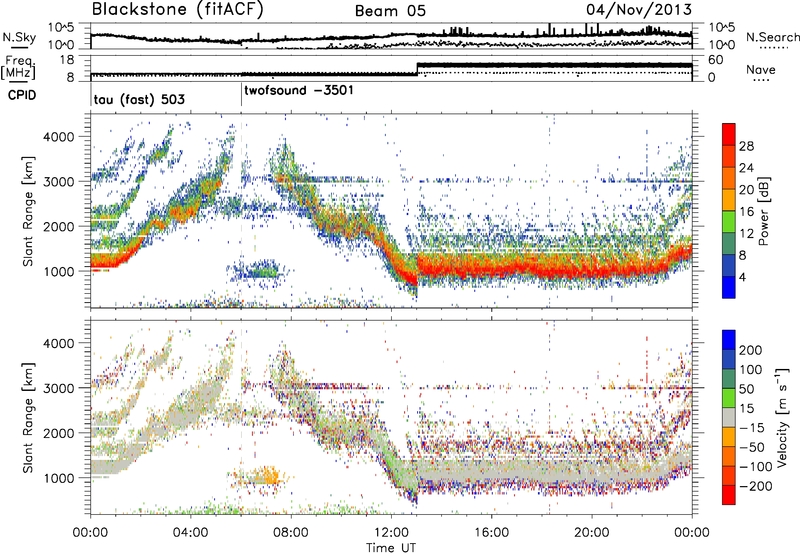The image size is (800, 554).
Task: Click the 'Beam 05' label
Action: pyautogui.click(x=390, y=11)
